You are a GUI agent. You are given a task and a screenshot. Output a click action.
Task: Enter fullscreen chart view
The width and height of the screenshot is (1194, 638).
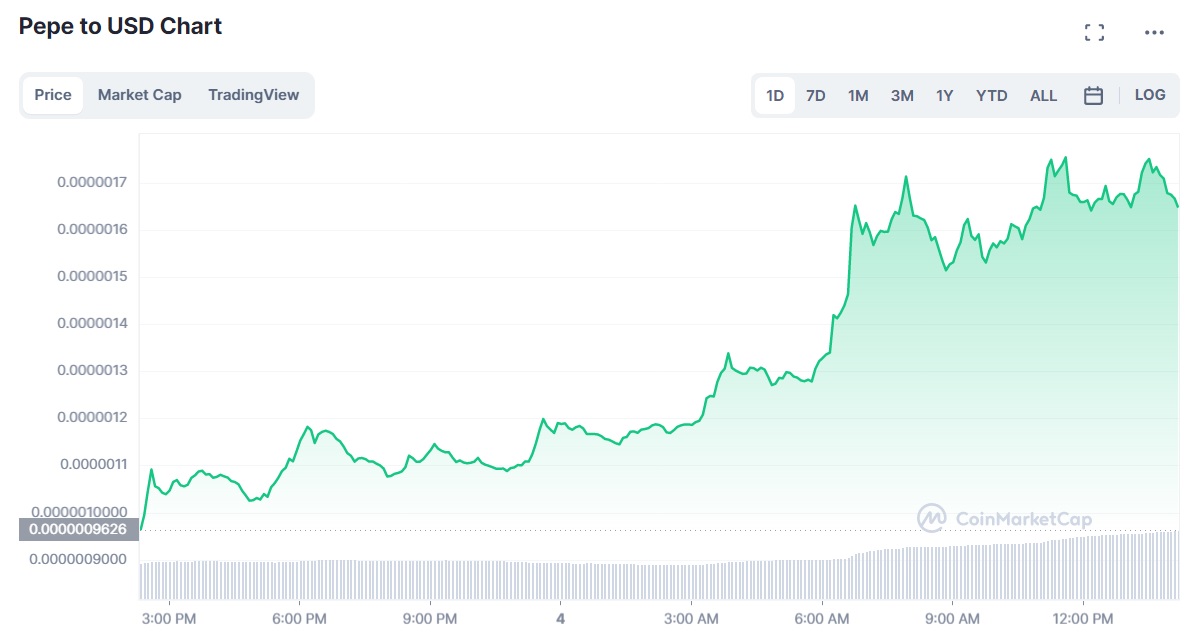click(x=1094, y=33)
